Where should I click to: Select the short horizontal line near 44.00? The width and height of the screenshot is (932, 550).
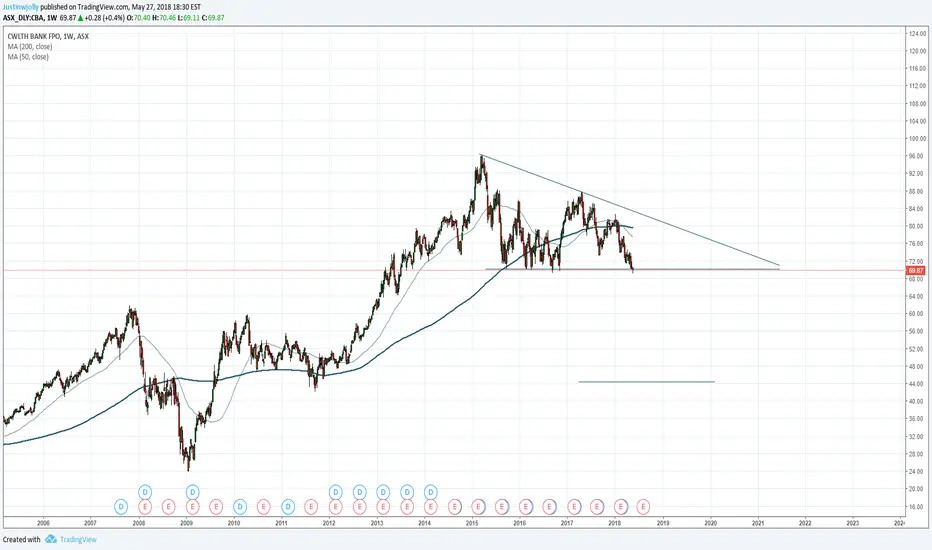(x=647, y=382)
